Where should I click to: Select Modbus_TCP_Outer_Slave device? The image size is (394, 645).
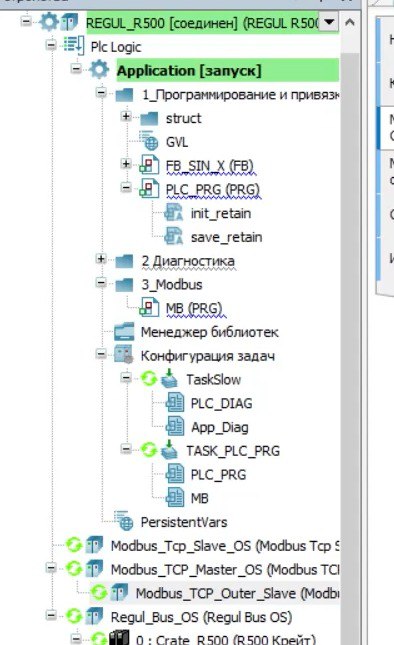pyautogui.click(x=236, y=593)
